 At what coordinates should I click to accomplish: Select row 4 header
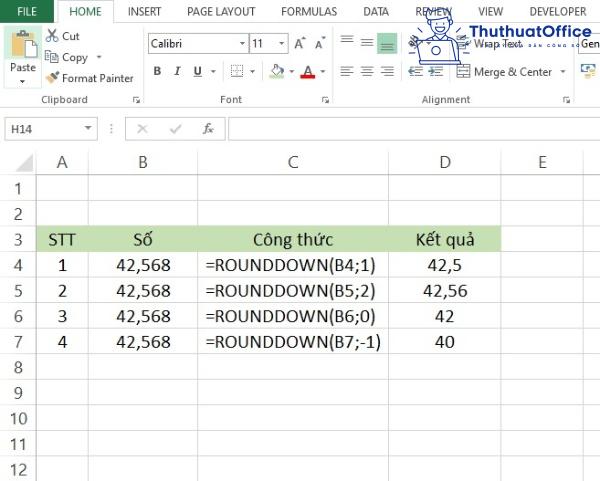click(18, 265)
